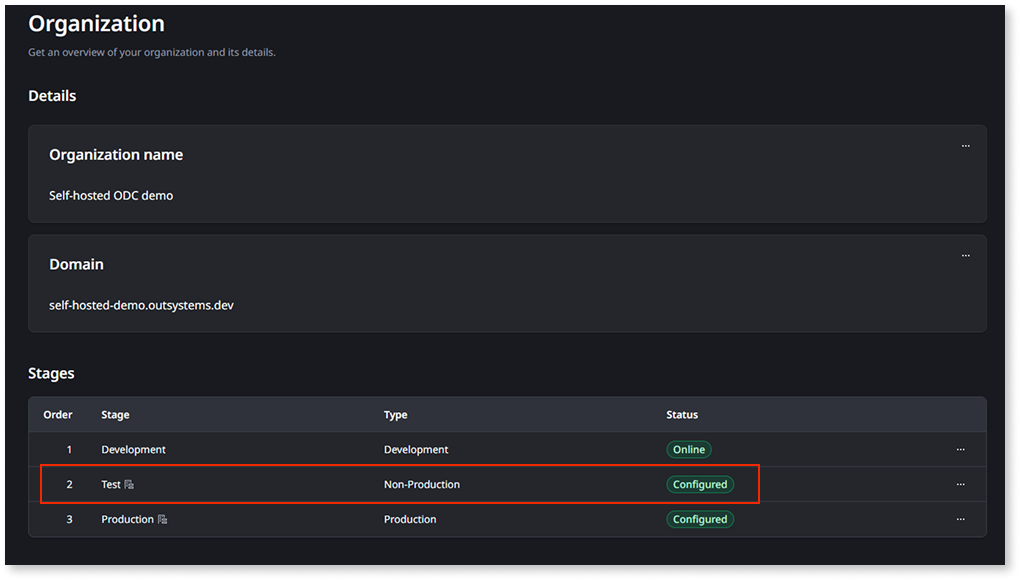
Task: Select the Type column header
Action: pyautogui.click(x=396, y=415)
